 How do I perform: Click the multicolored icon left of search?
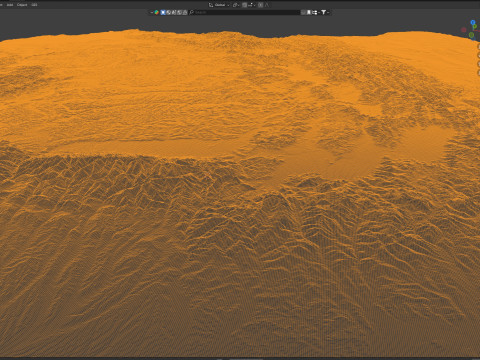156,12
